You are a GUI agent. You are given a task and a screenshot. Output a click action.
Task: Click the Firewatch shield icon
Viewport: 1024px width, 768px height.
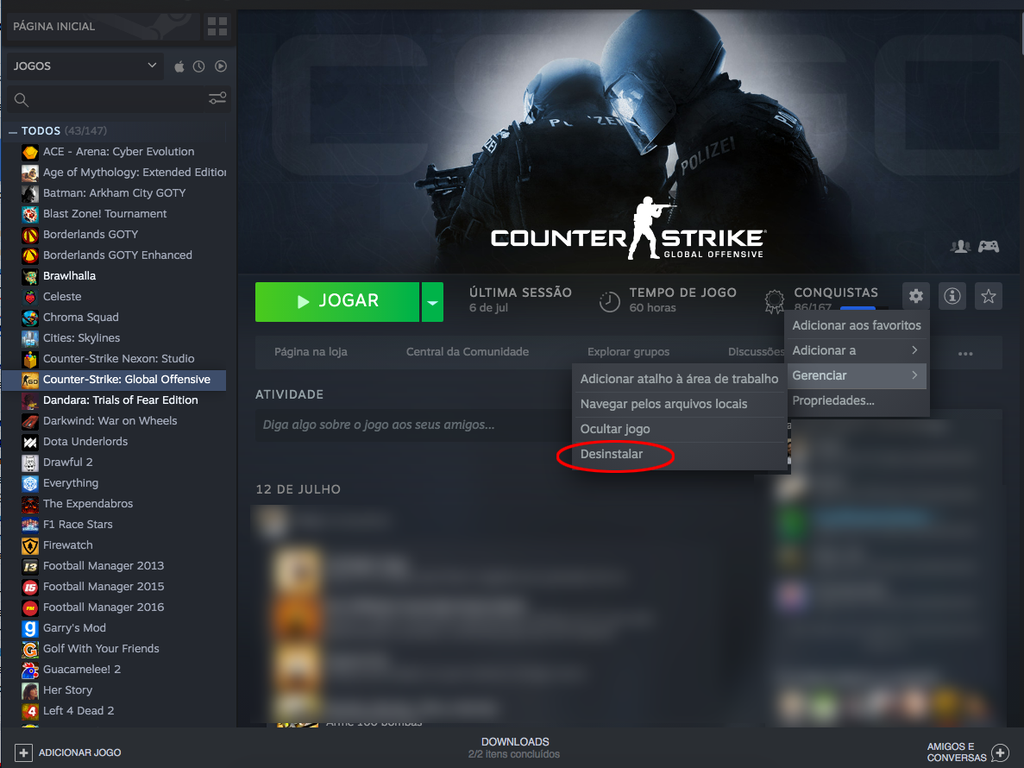click(30, 546)
